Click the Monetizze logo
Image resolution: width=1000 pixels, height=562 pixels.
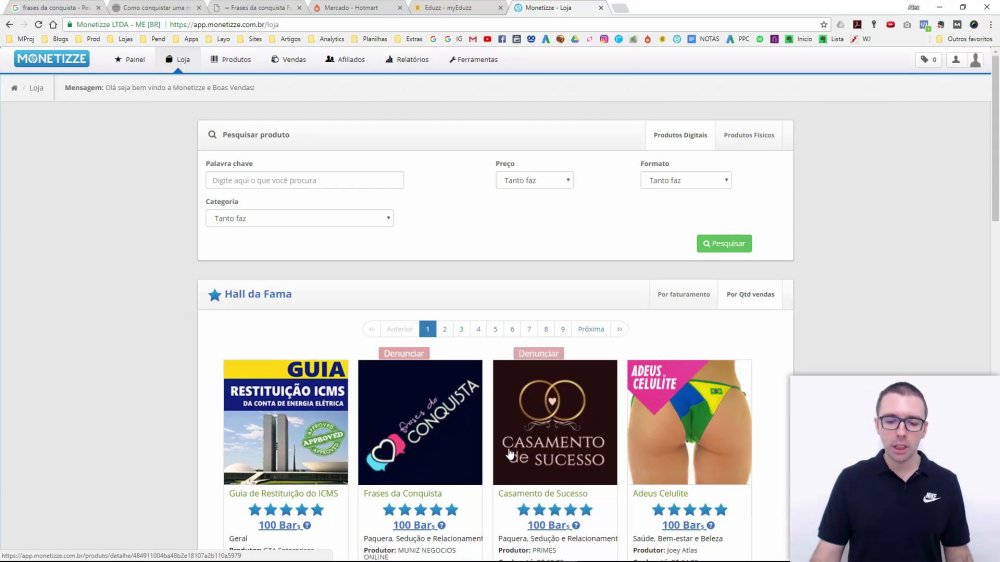coord(52,59)
